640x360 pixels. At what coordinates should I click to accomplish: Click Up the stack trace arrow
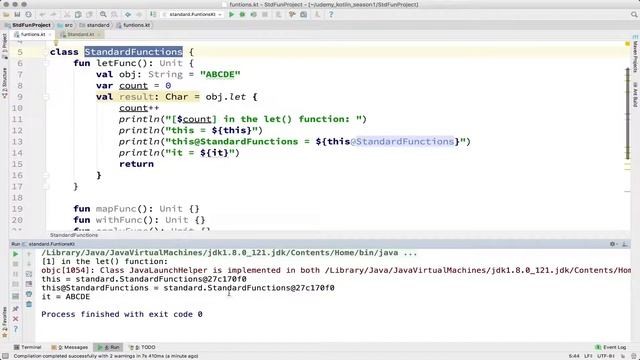(29, 254)
